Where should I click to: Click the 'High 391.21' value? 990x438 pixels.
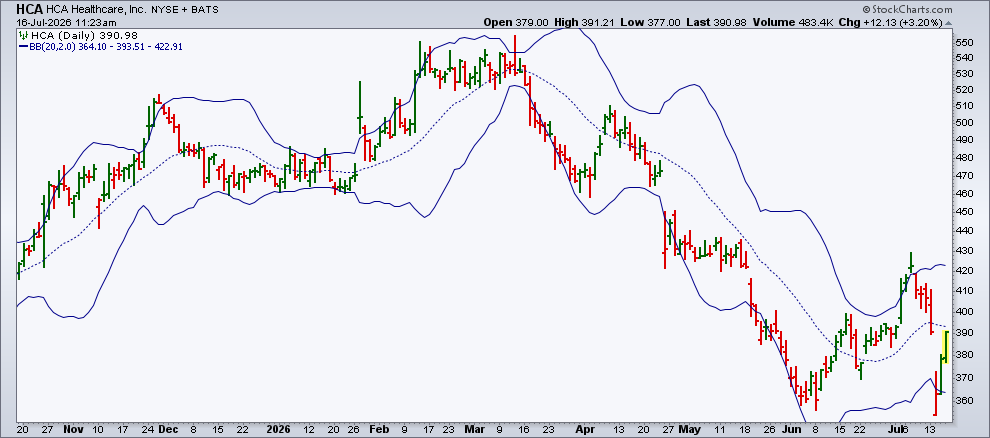(x=584, y=22)
